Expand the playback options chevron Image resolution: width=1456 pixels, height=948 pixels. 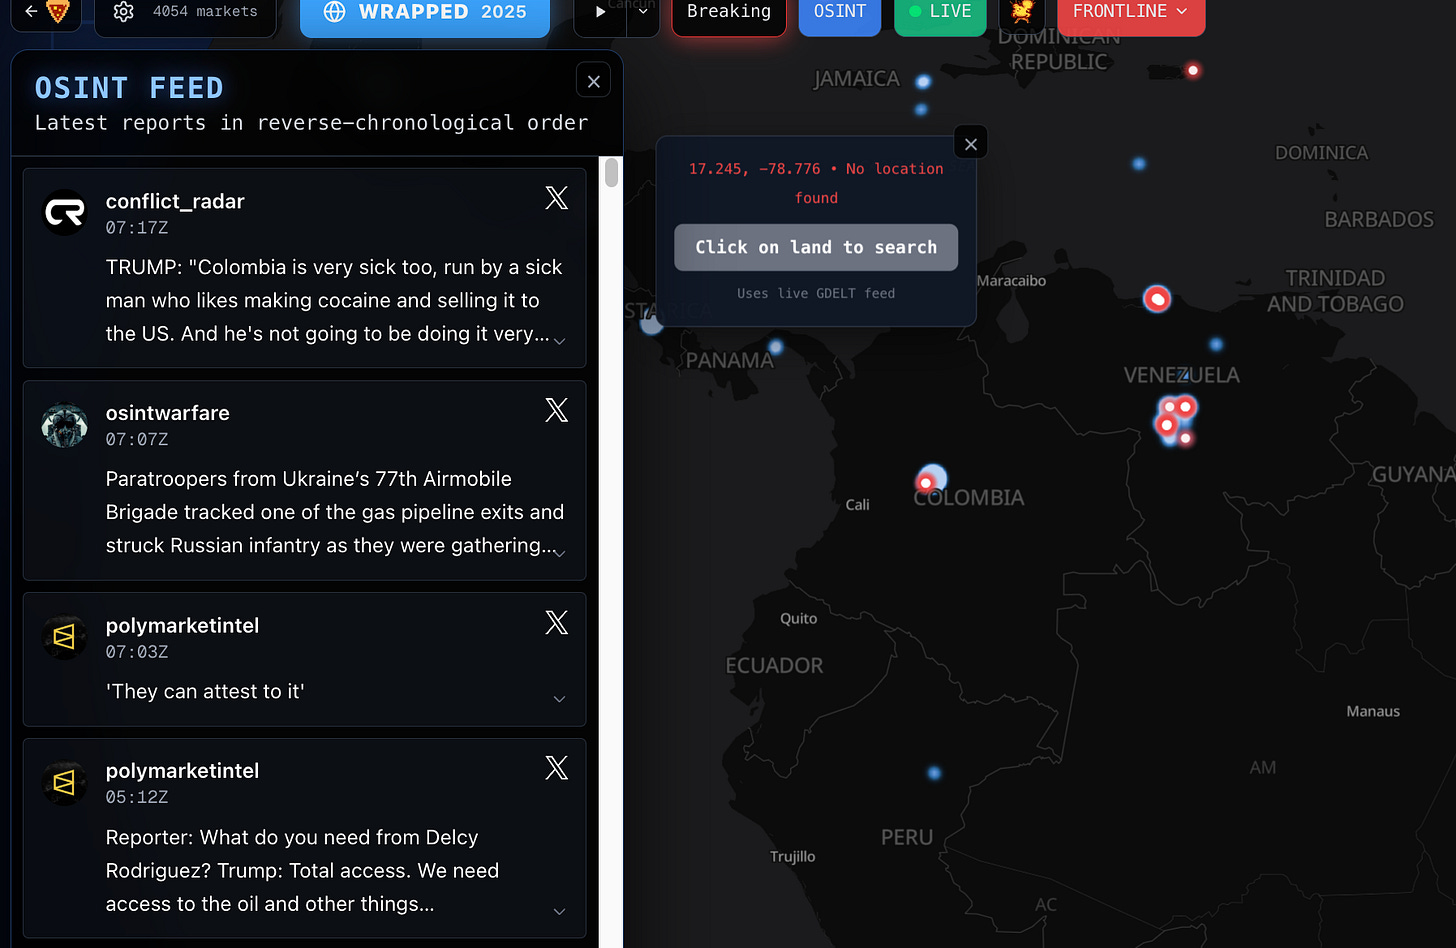pos(642,13)
